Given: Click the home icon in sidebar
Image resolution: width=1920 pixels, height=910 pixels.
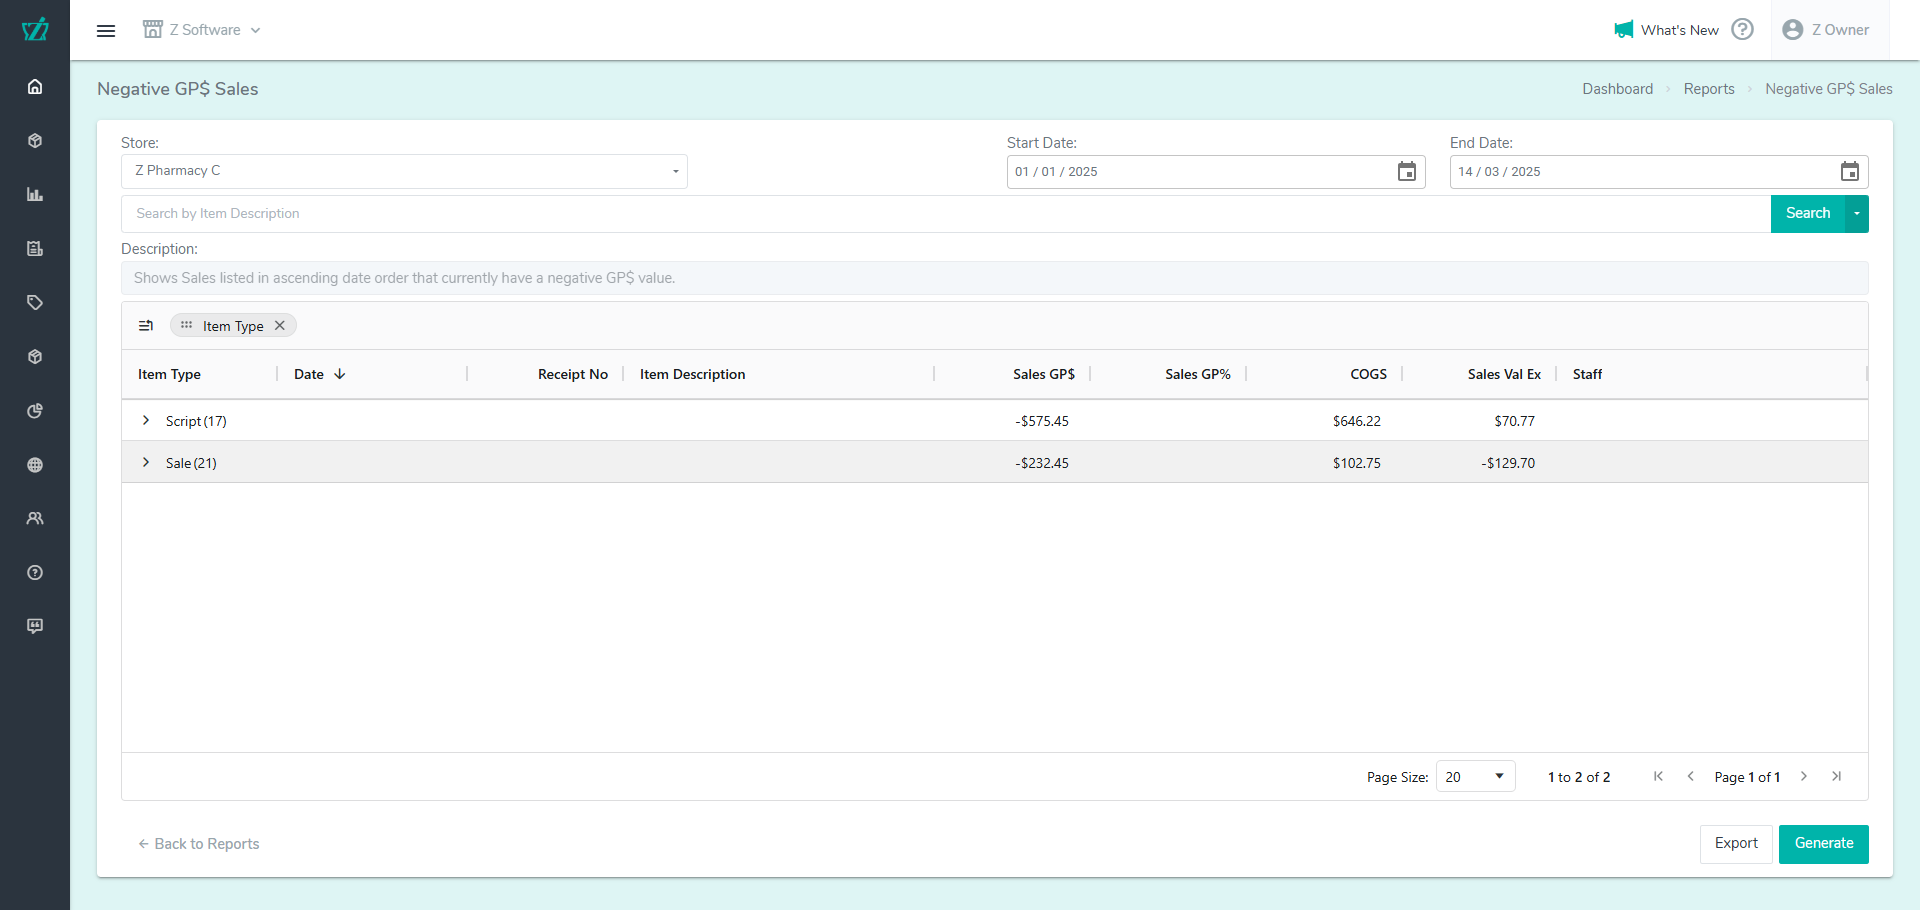Looking at the screenshot, I should click(35, 87).
